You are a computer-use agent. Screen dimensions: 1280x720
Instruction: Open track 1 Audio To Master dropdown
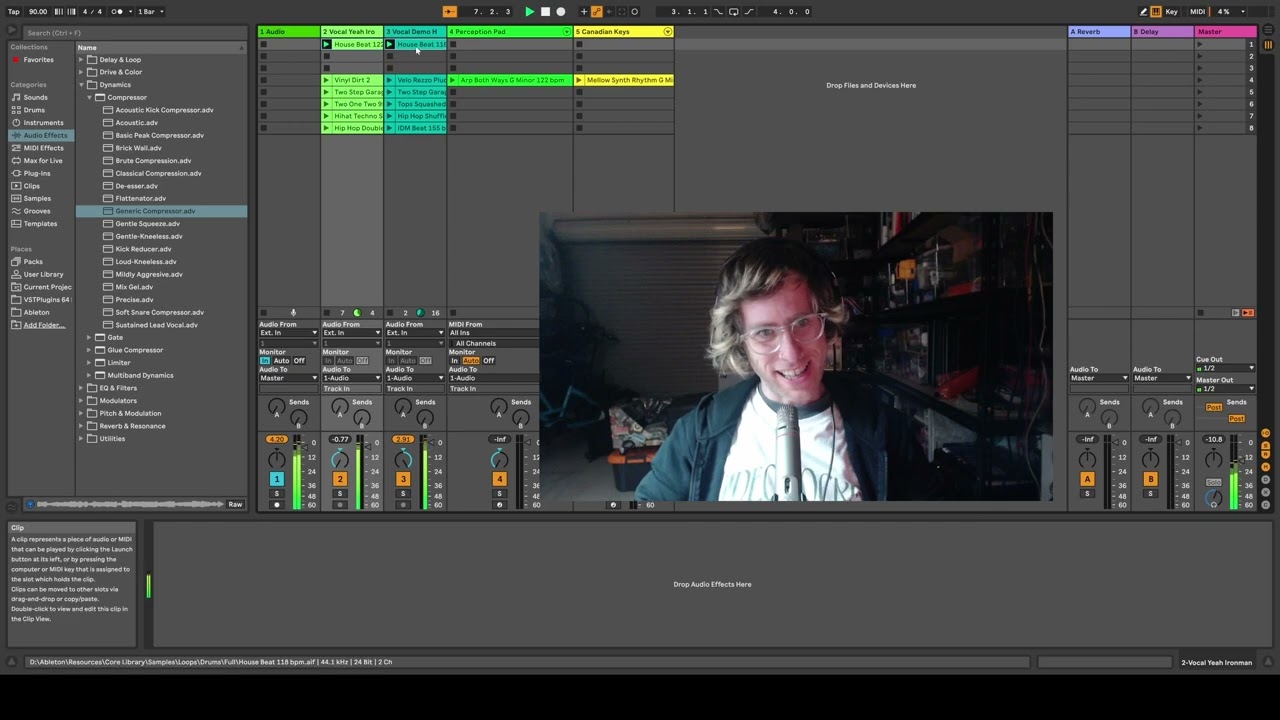click(x=289, y=378)
